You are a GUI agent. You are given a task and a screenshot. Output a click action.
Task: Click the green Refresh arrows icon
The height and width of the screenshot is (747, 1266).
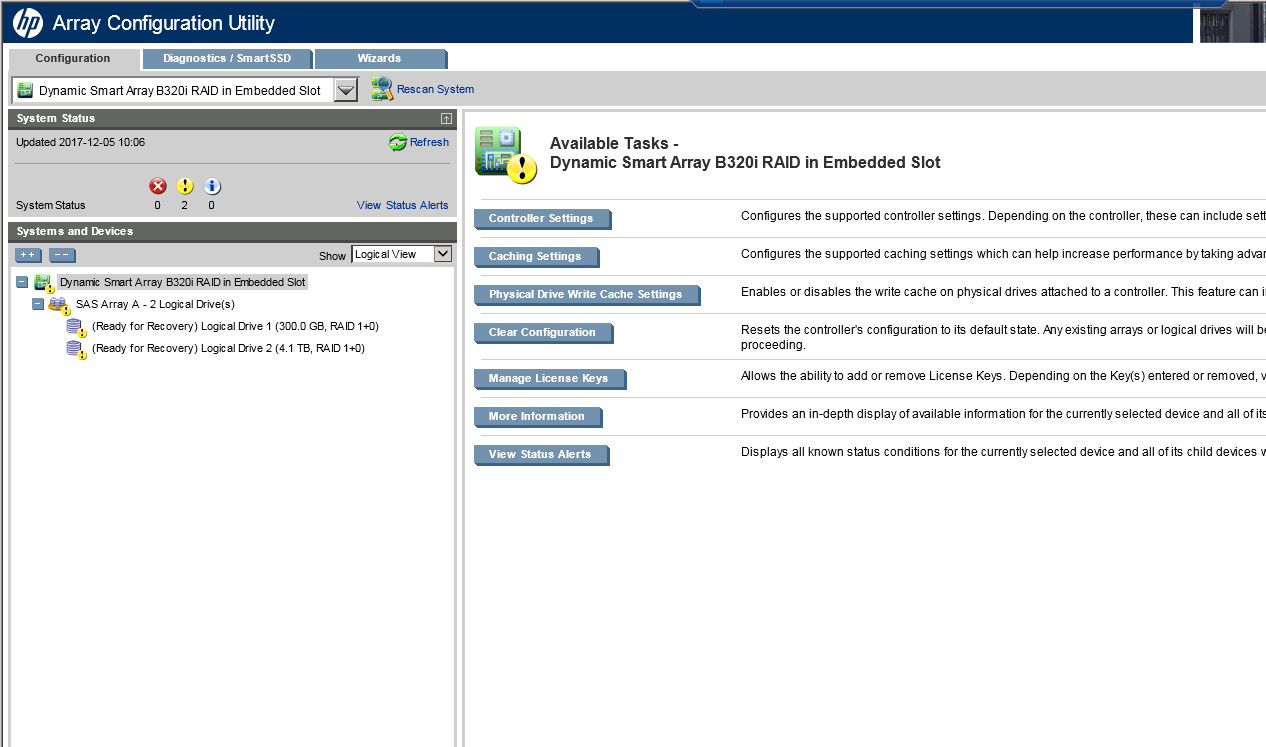coord(398,143)
